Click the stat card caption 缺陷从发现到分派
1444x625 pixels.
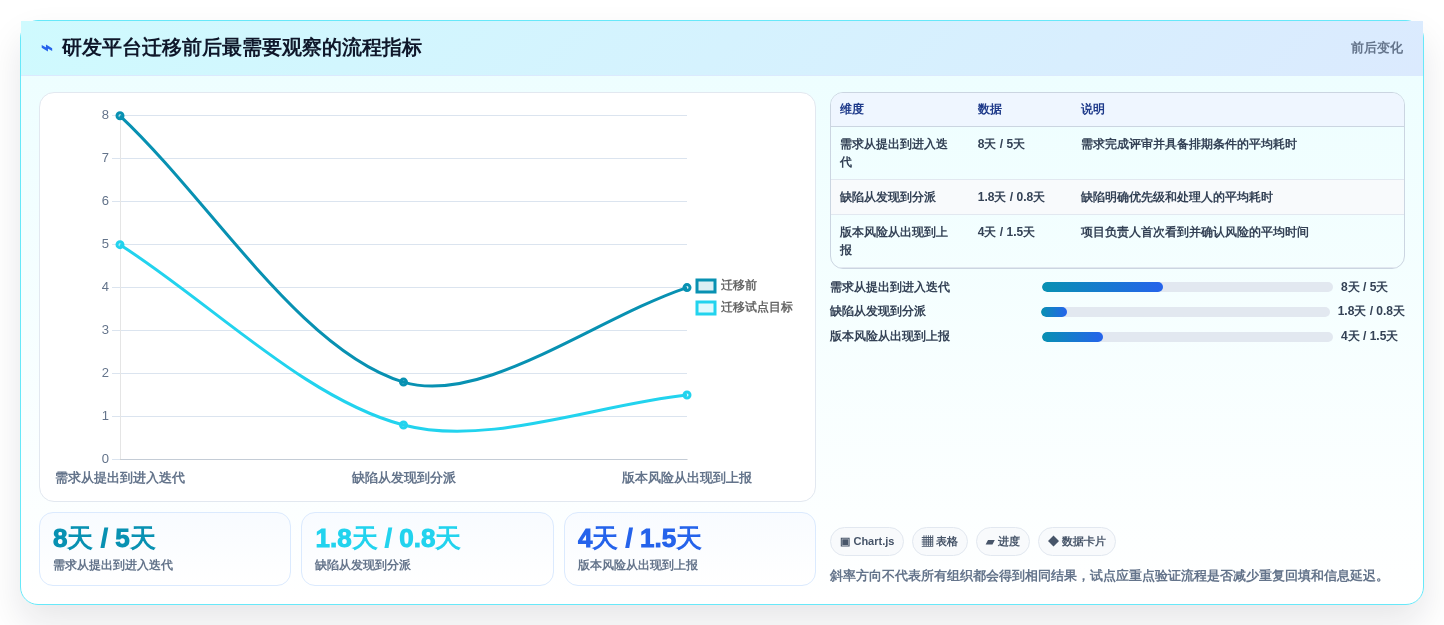[x=363, y=566]
